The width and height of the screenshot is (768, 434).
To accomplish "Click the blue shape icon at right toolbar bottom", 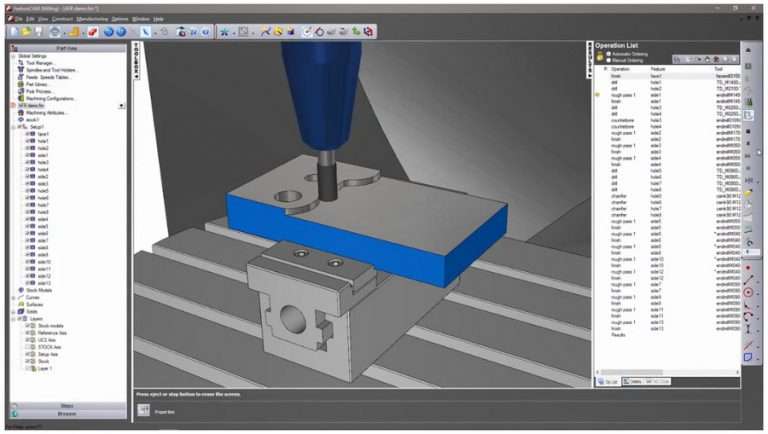I will [748, 357].
